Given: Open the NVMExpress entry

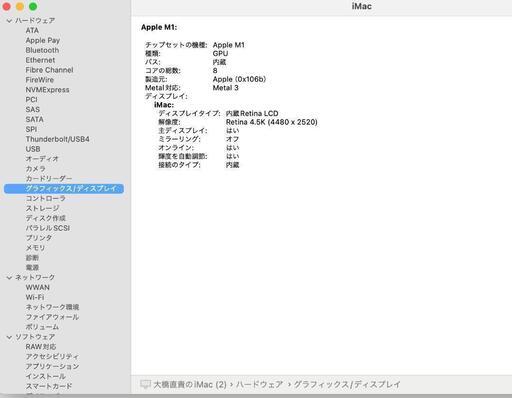Looking at the screenshot, I should (47, 90).
